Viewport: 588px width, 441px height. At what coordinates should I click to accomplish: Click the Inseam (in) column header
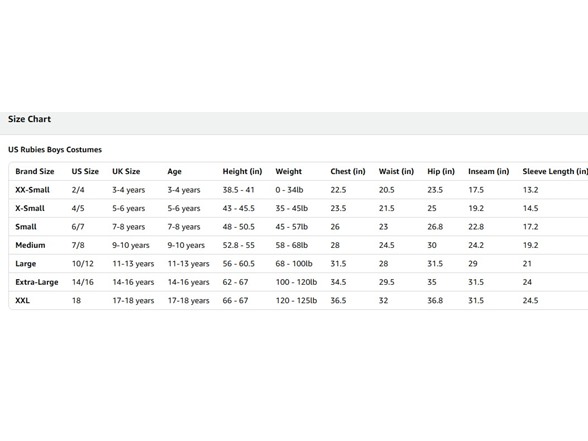[x=488, y=171]
